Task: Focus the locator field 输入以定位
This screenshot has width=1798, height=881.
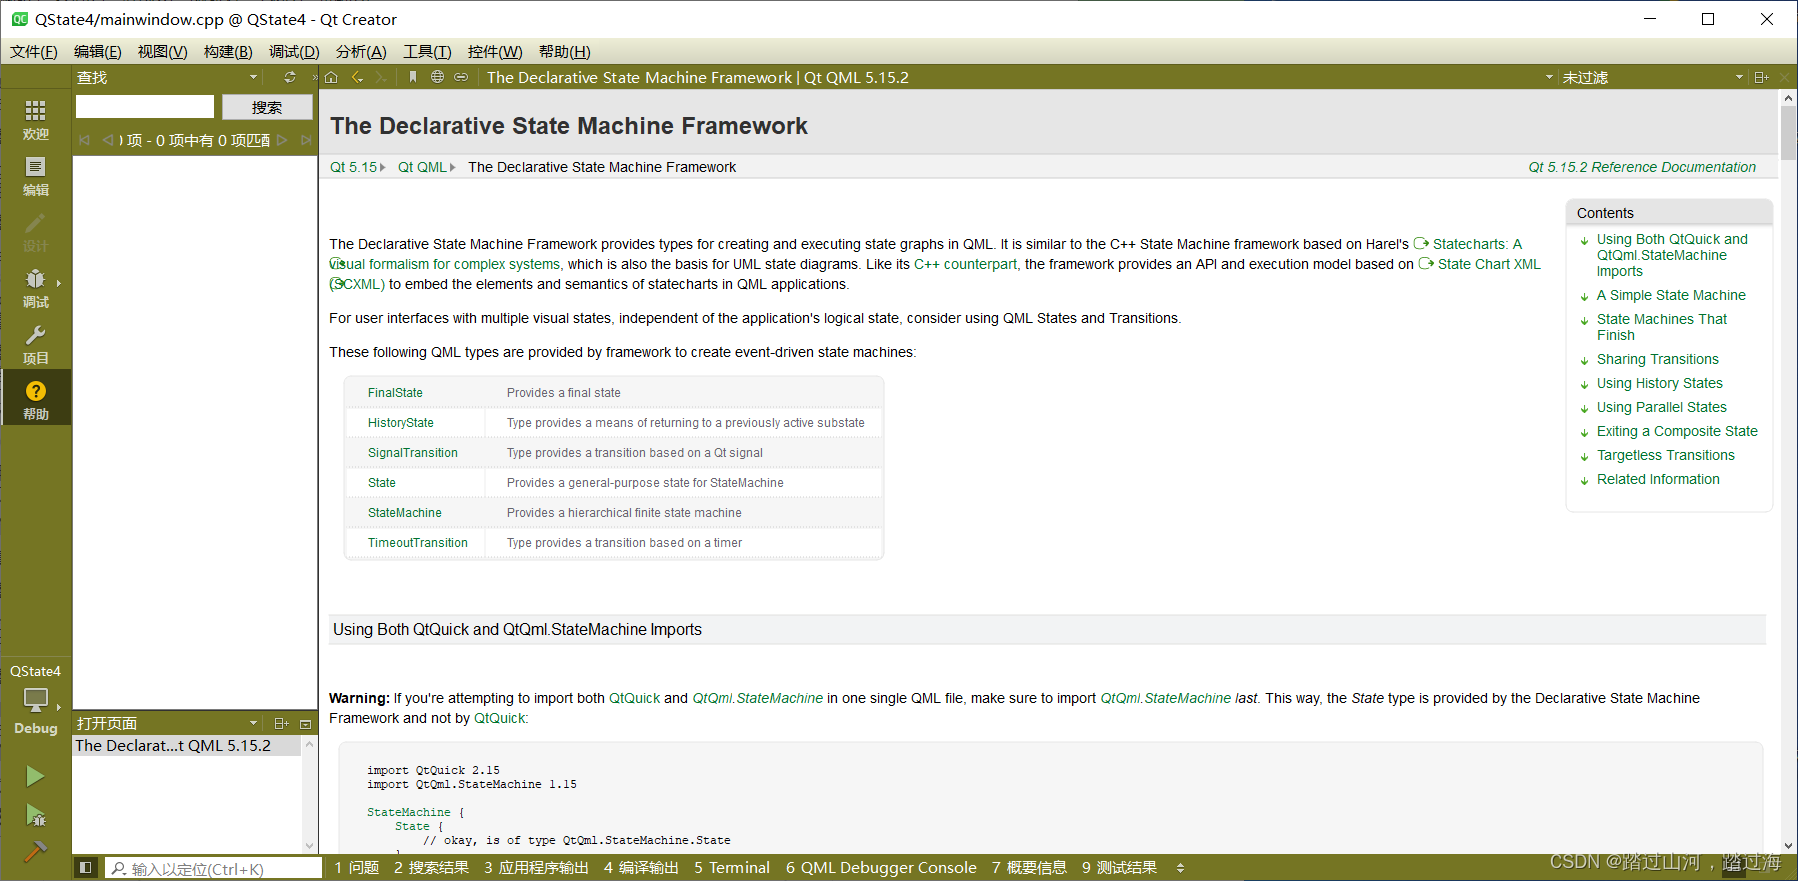Action: point(213,868)
